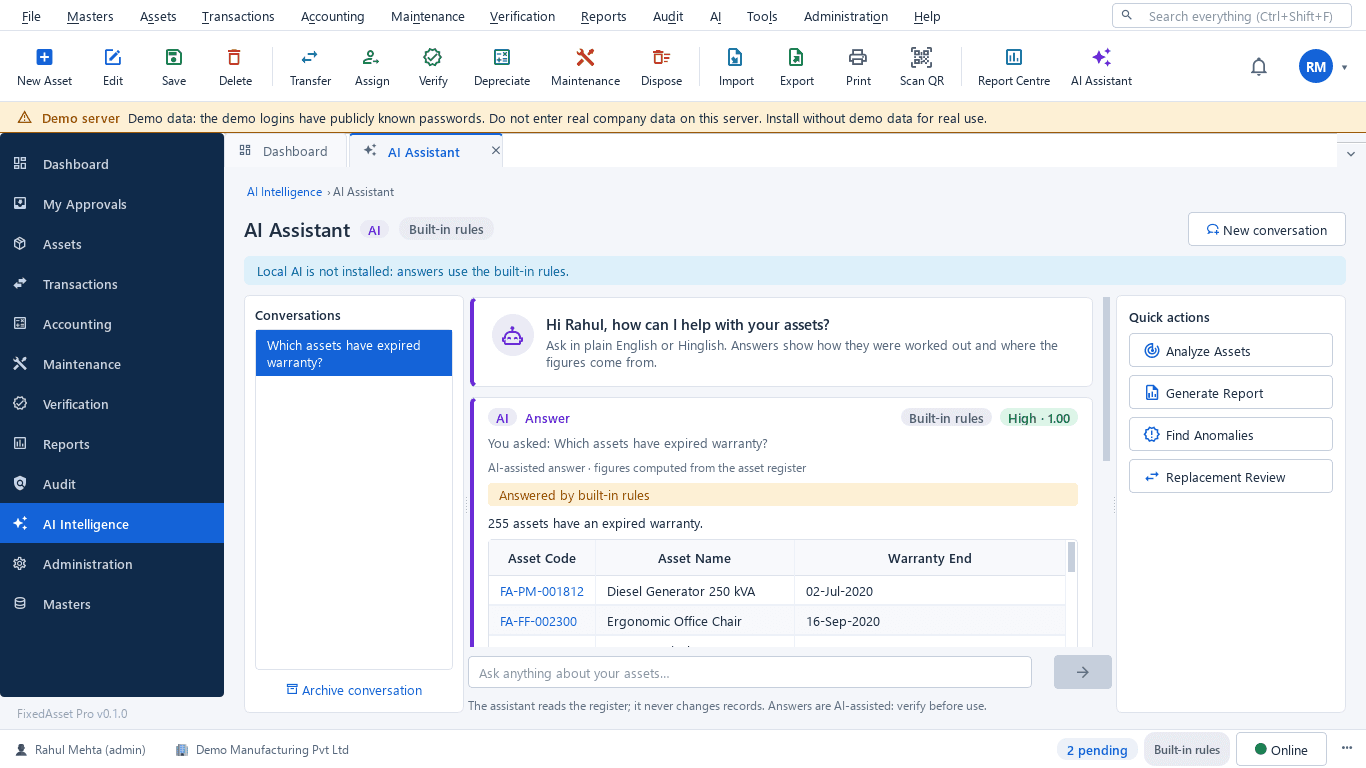Viewport: 1366px width, 768px height.
Task: Open Transactions in the sidebar
Action: click(x=112, y=284)
